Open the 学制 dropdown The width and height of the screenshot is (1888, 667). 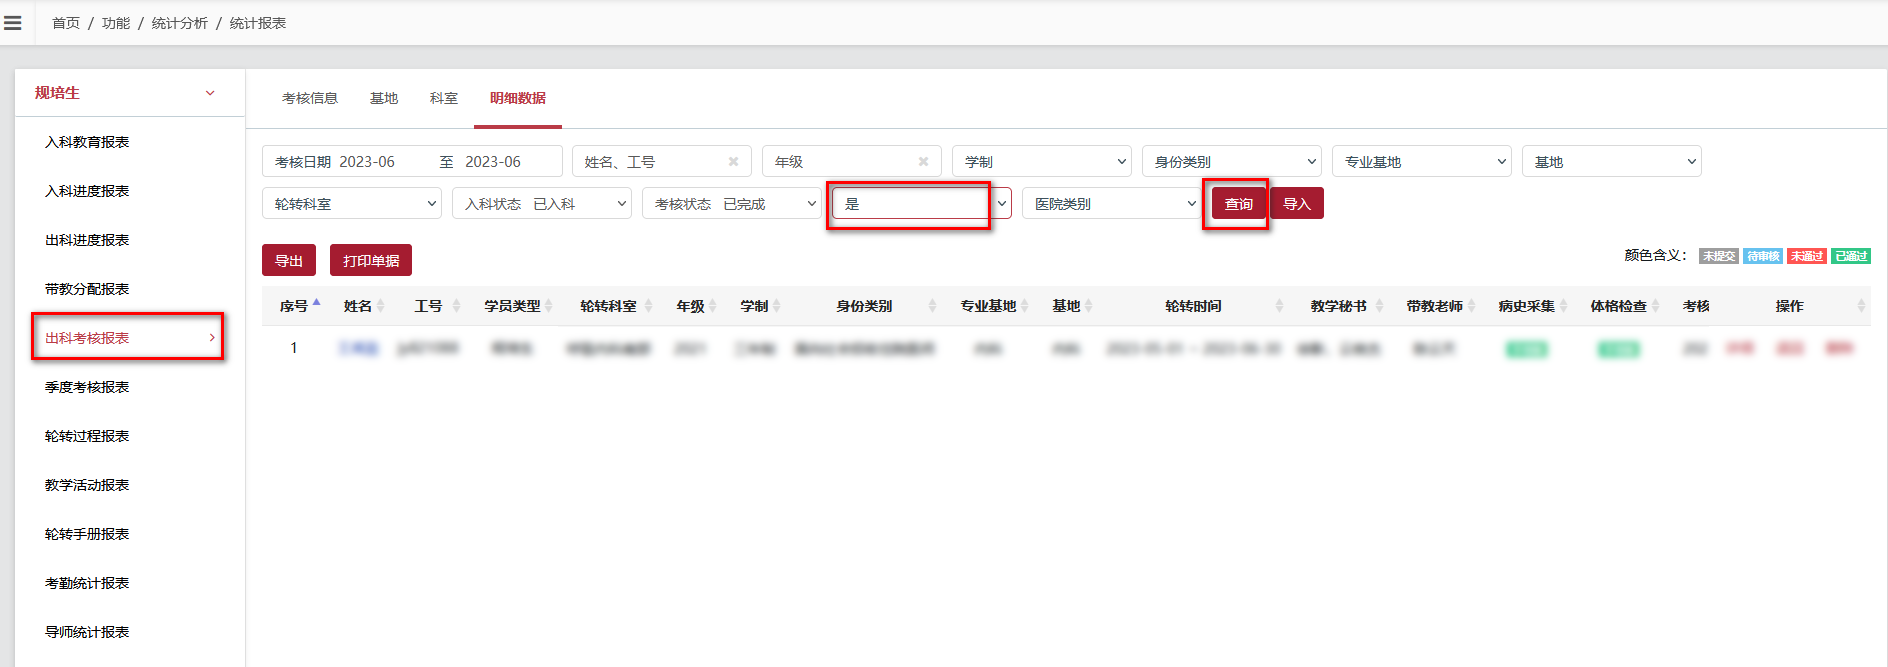coord(1041,162)
